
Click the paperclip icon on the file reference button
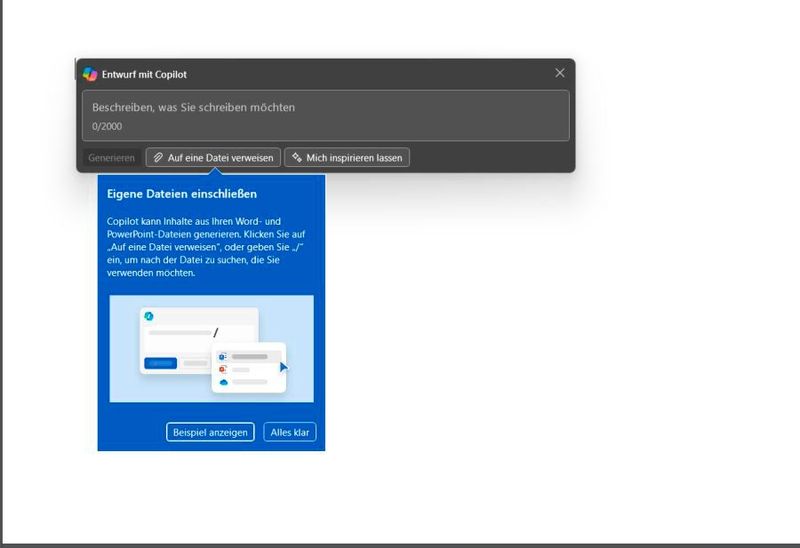pyautogui.click(x=158, y=158)
